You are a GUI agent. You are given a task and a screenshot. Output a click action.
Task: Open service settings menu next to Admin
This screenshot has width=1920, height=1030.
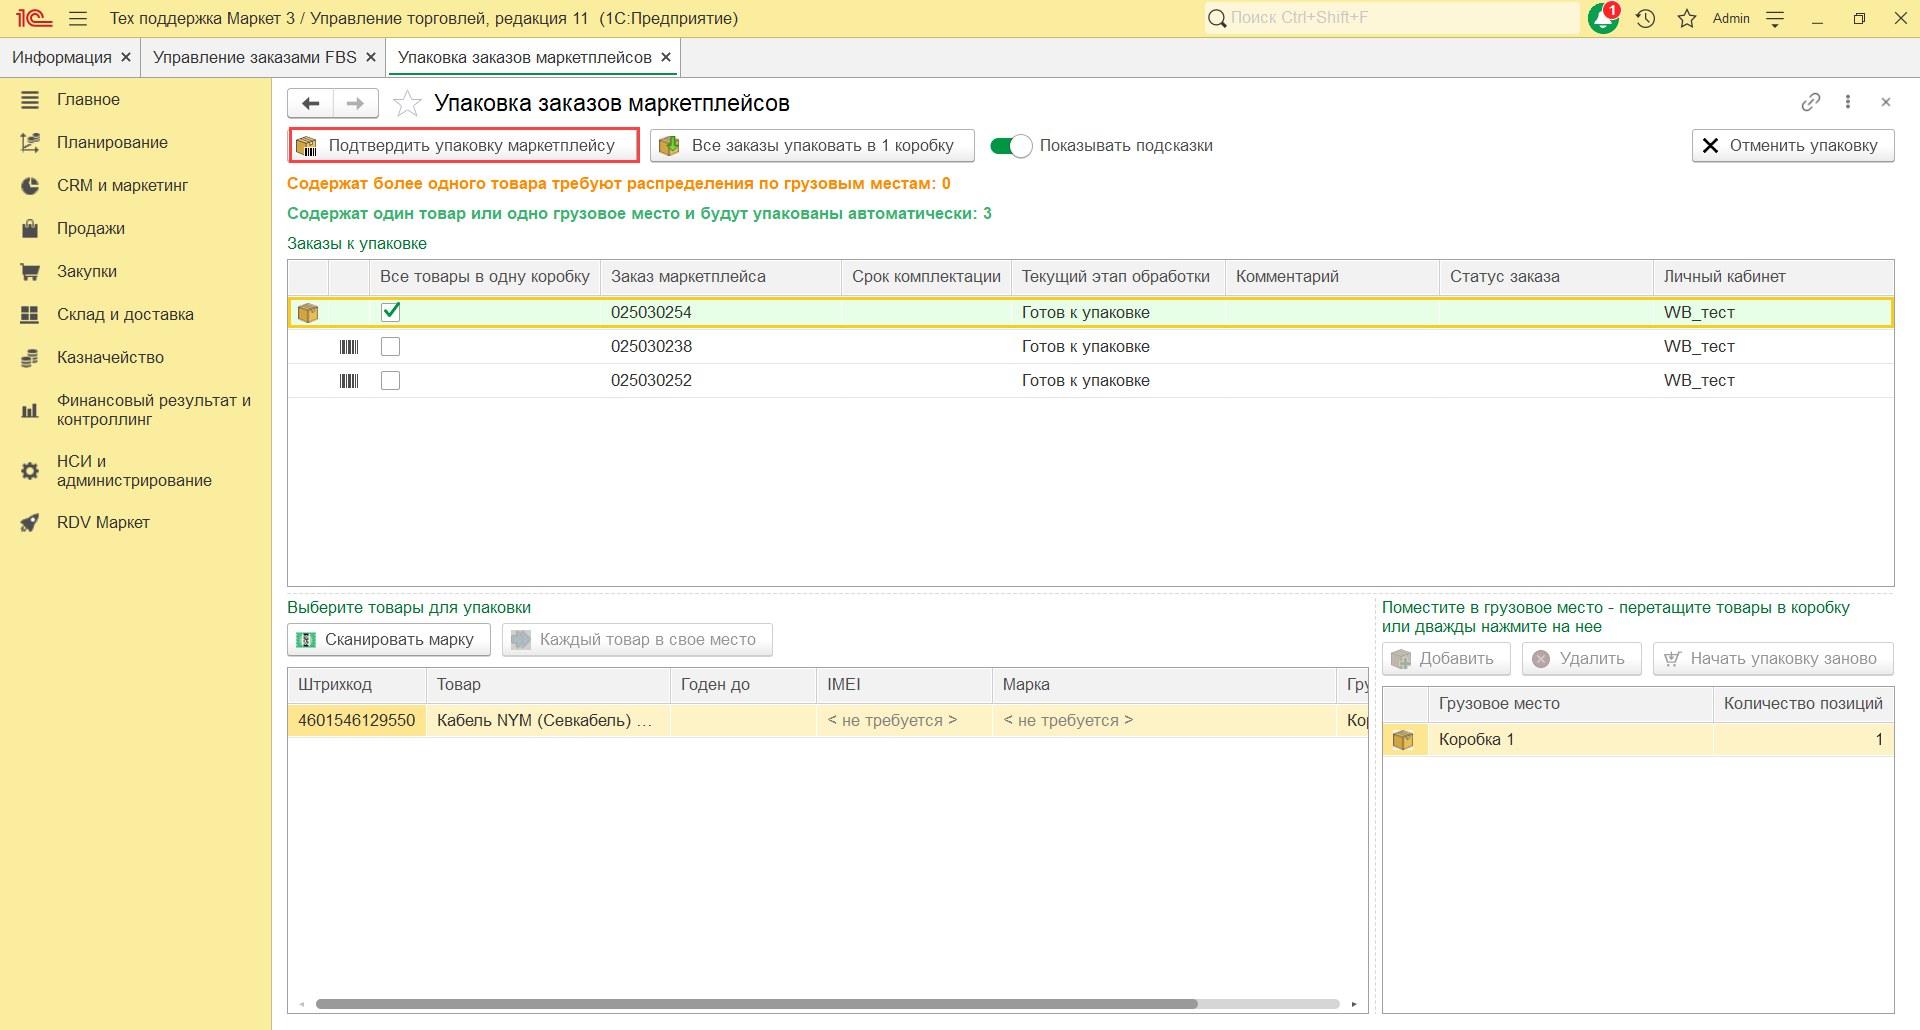(1775, 19)
